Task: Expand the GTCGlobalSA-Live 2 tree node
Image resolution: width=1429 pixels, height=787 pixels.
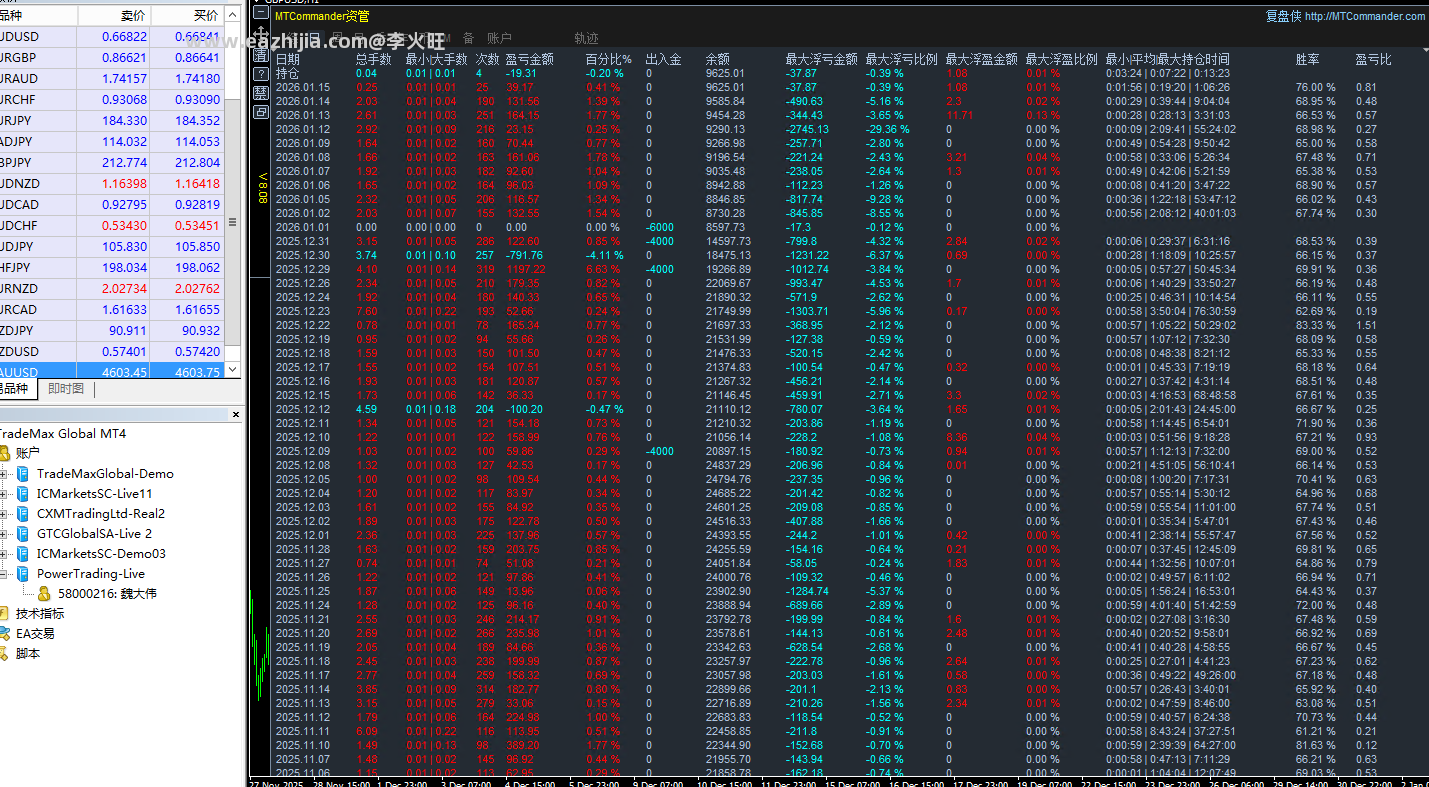Action: (4, 534)
